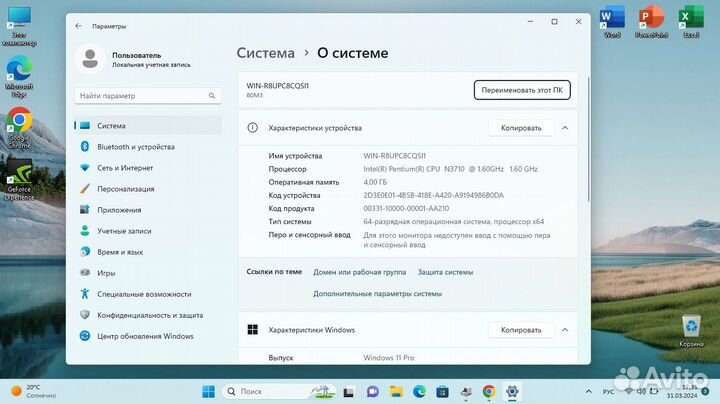Open the Windows Start menu
Screen dimensions: 720x404
tap(208, 392)
